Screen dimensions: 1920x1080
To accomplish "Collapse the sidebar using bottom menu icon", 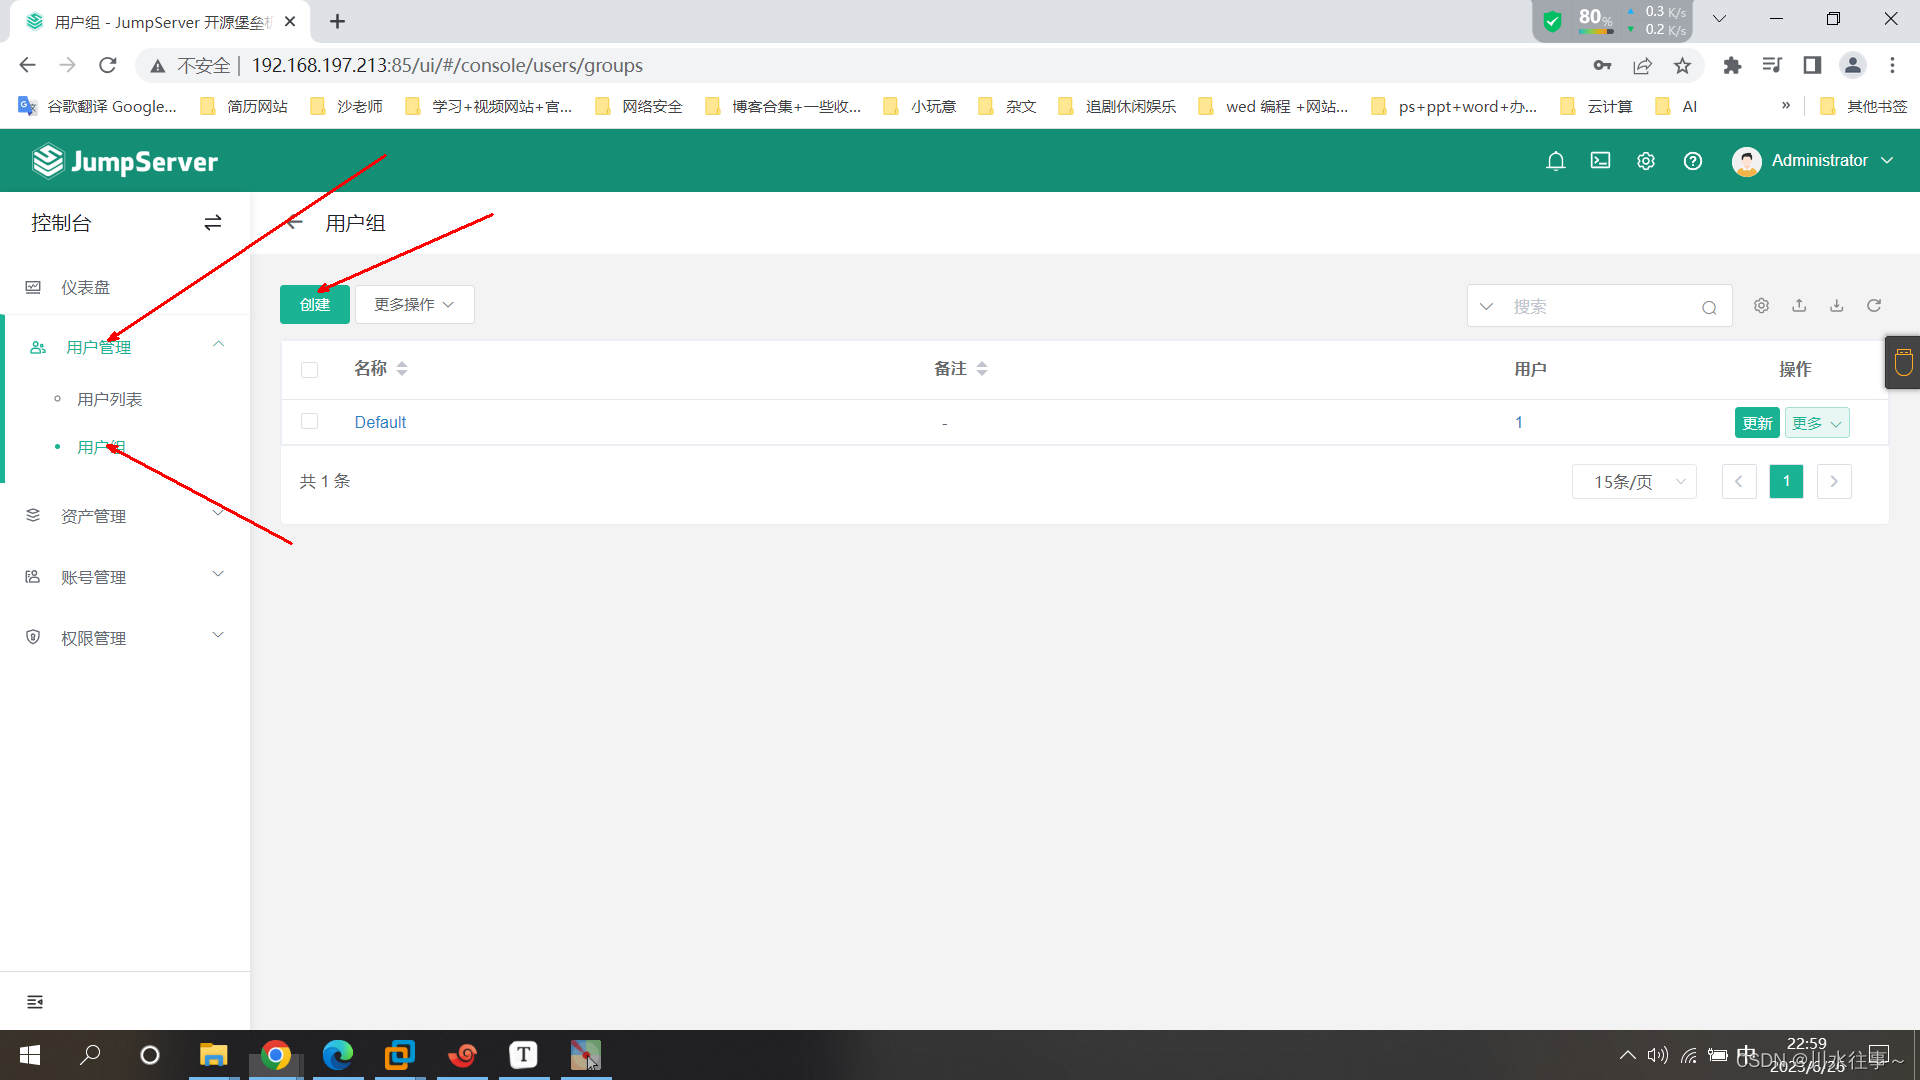I will click(35, 1002).
